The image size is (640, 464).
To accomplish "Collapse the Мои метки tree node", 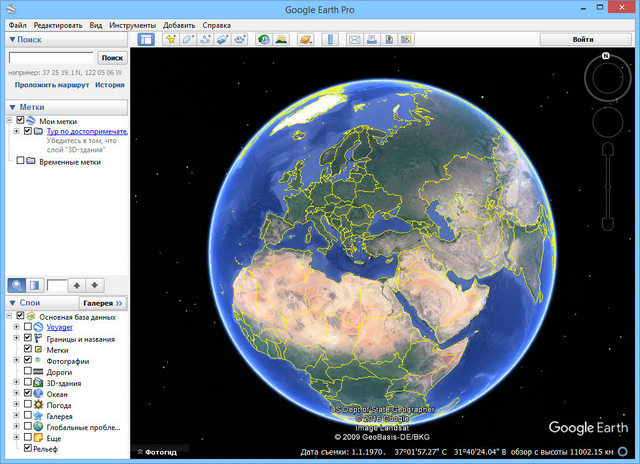I will pos(9,121).
